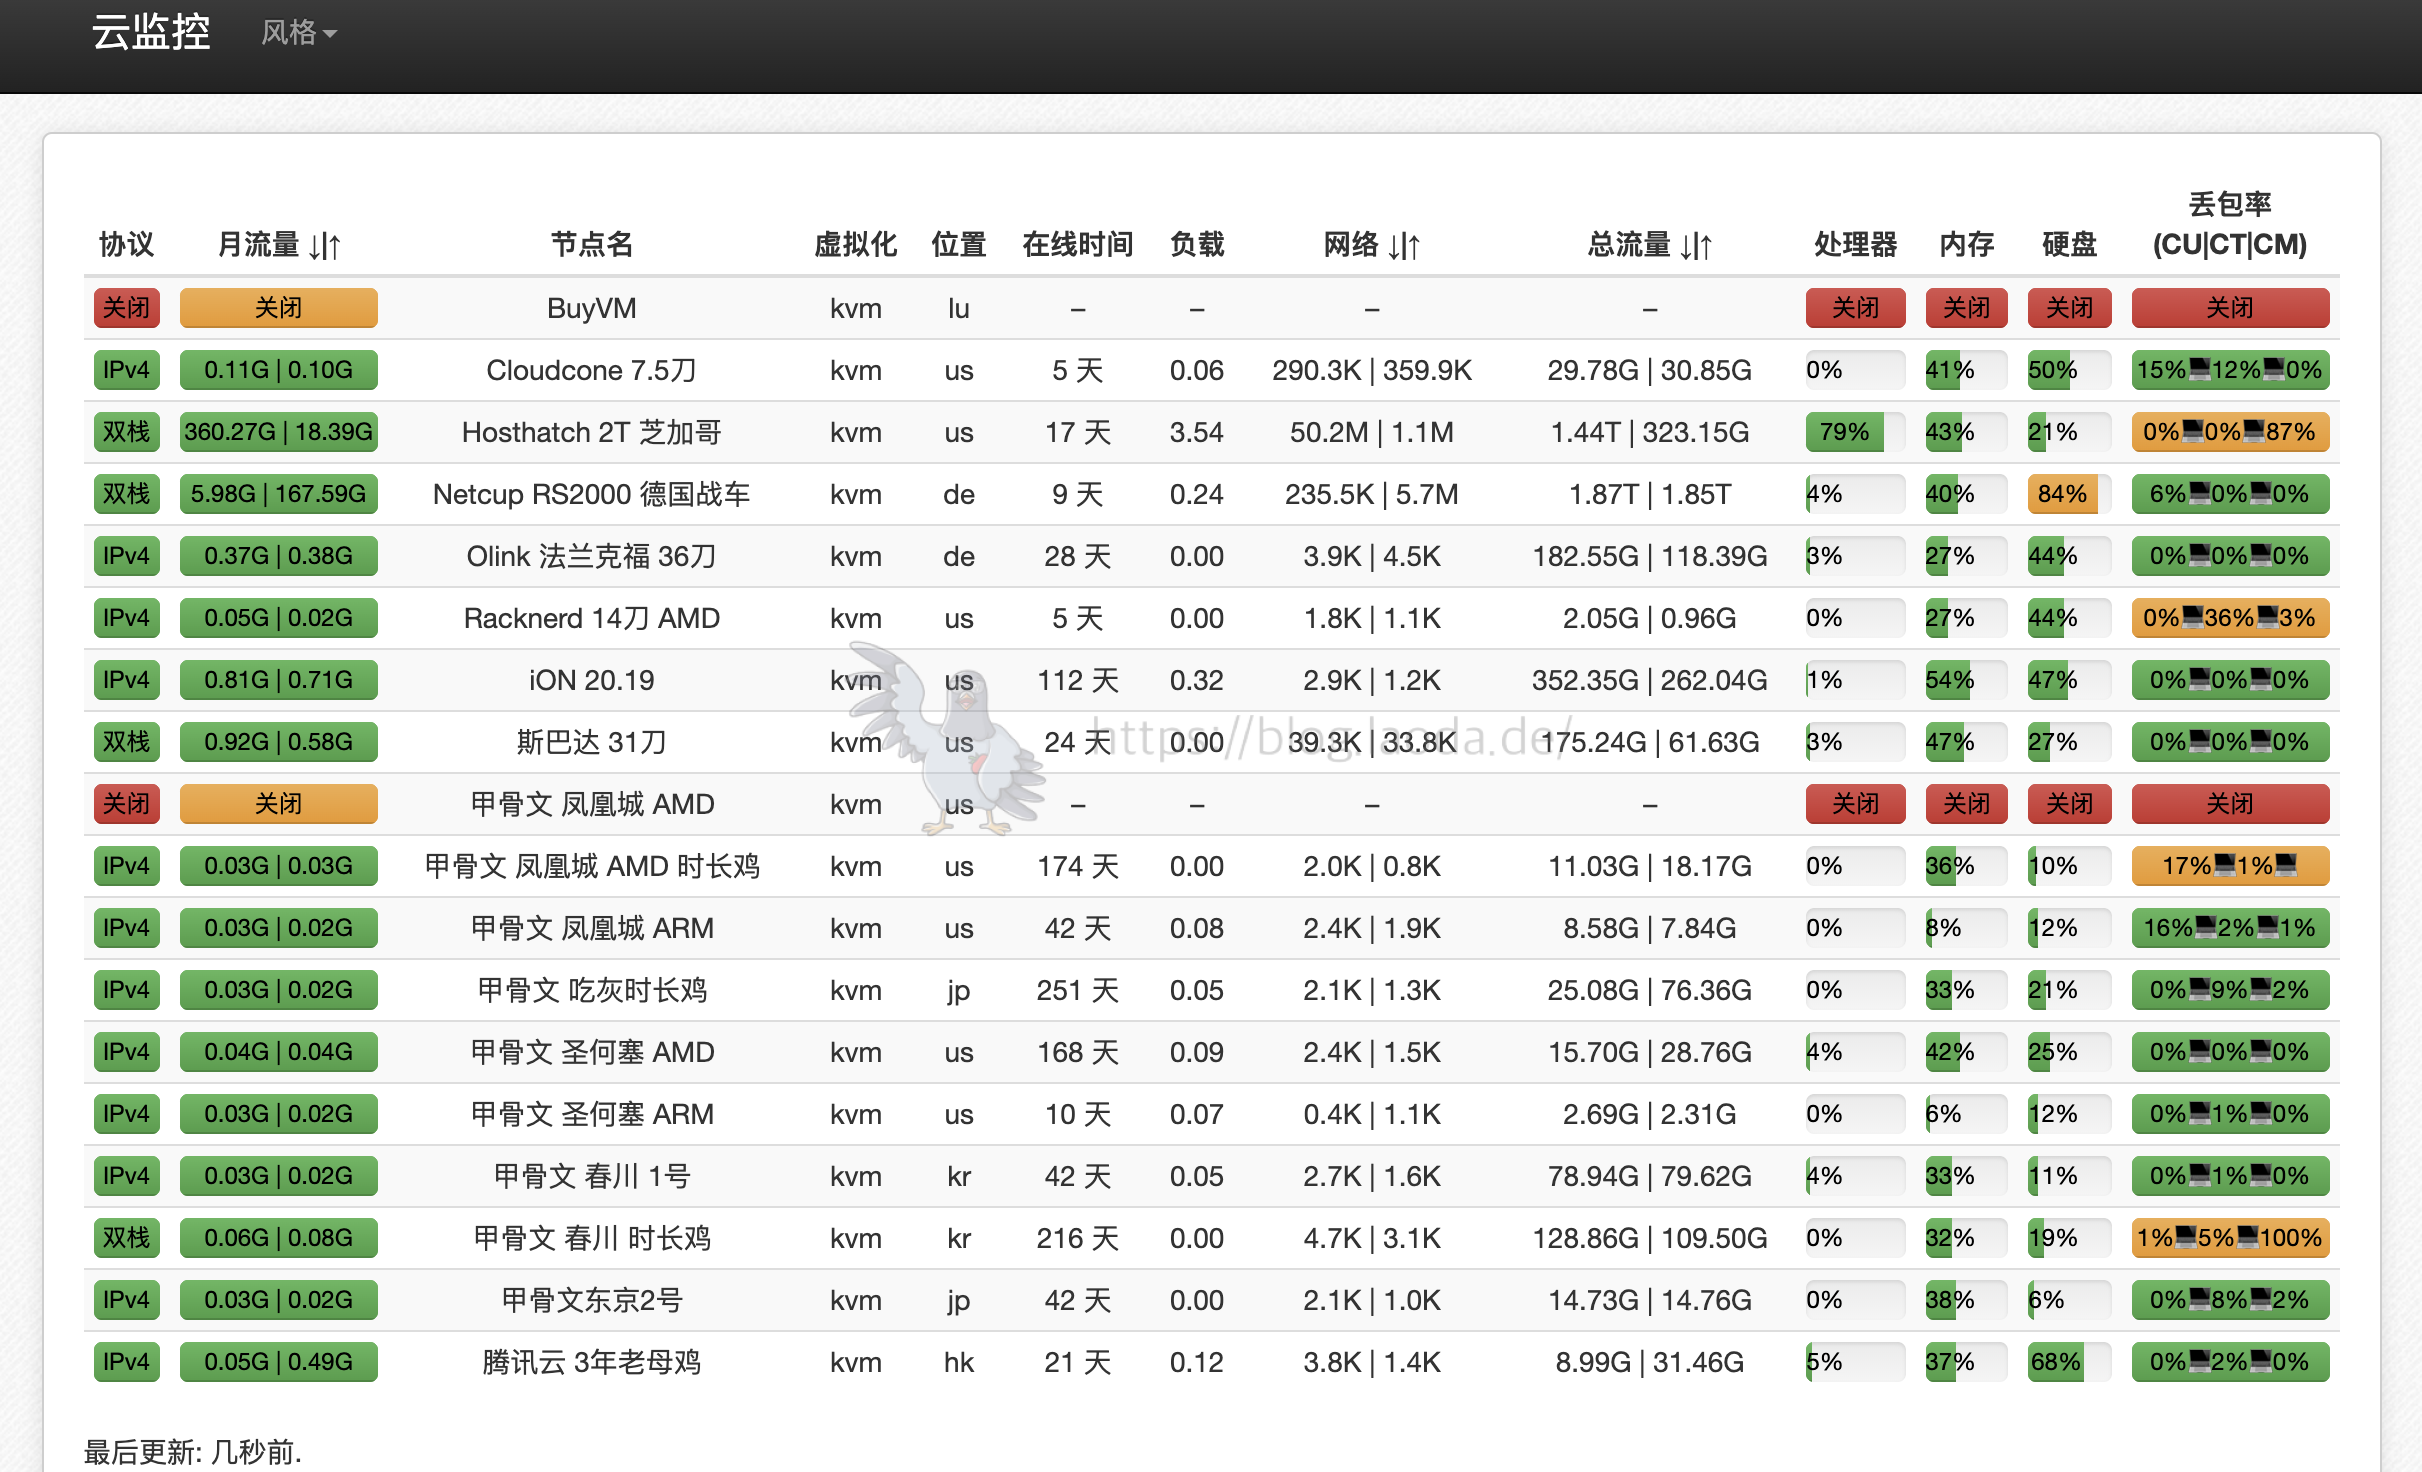Expand the Cloudcone 7.5刀 row
The width and height of the screenshot is (2422, 1472).
(x=1211, y=370)
